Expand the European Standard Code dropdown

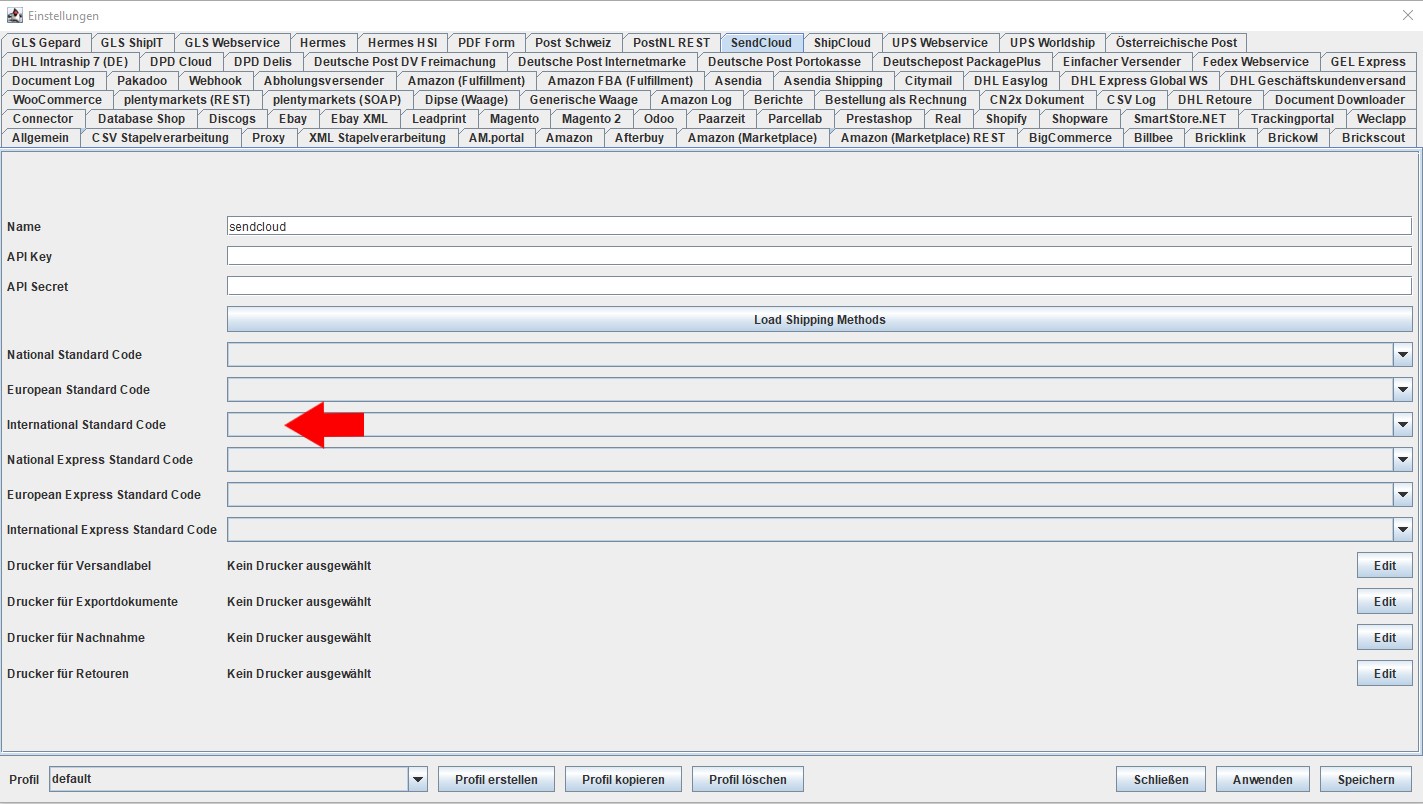click(1403, 390)
